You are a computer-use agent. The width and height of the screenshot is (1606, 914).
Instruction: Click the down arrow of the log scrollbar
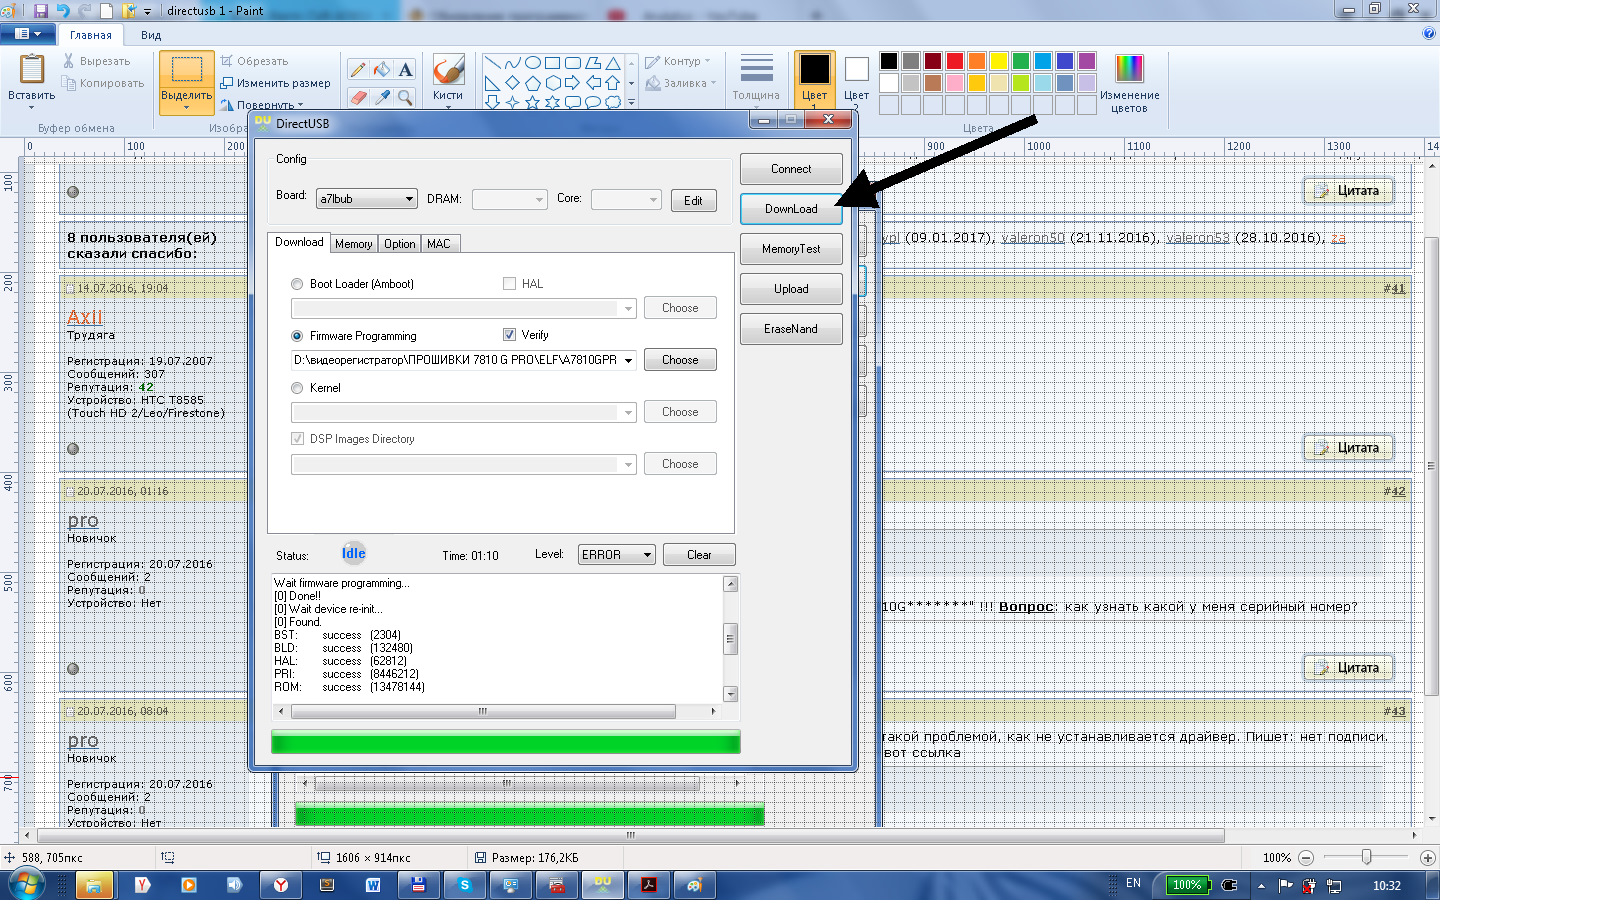[731, 694]
